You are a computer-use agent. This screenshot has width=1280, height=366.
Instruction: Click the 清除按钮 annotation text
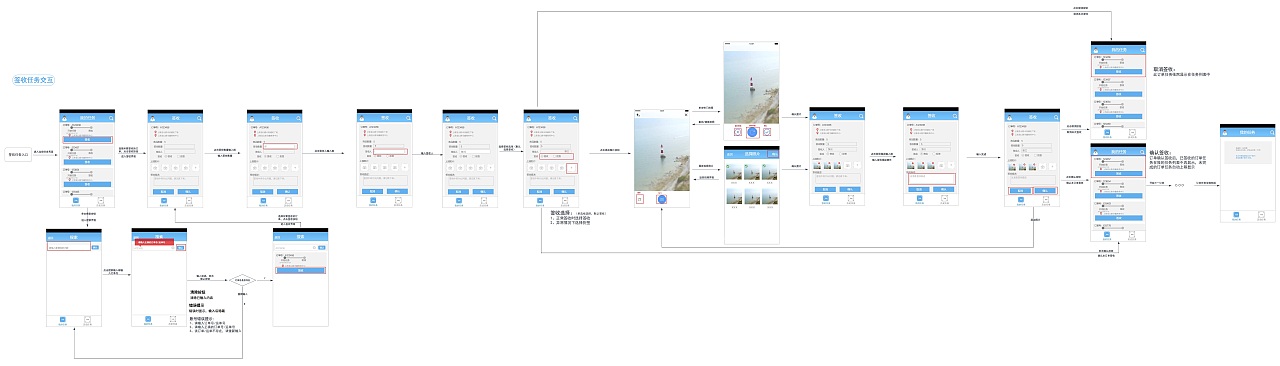pos(197,293)
